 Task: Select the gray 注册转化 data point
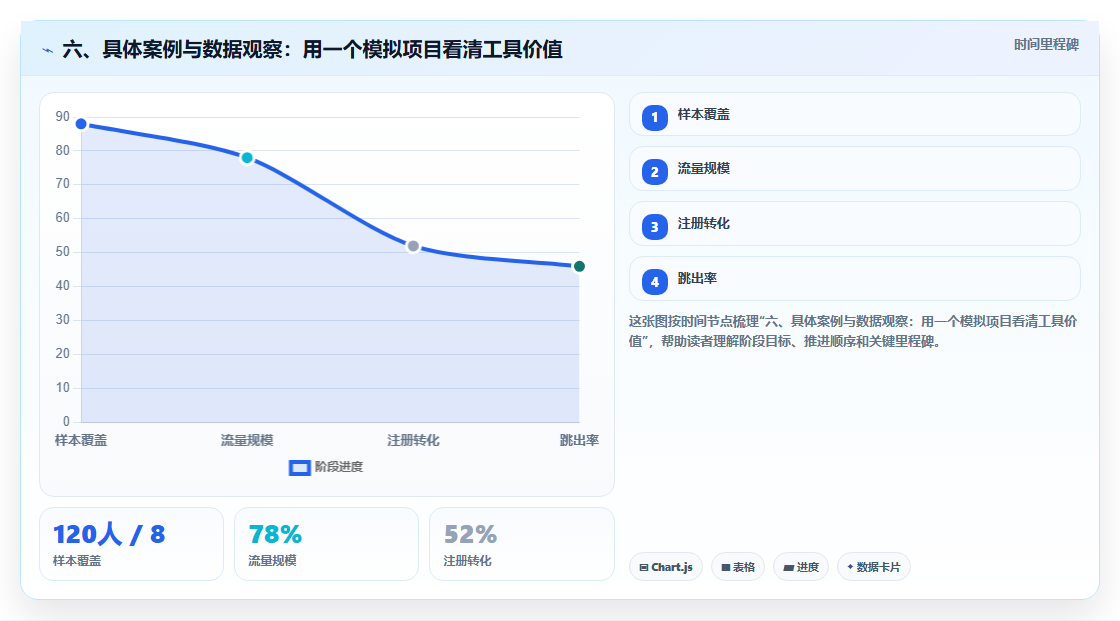coord(413,246)
